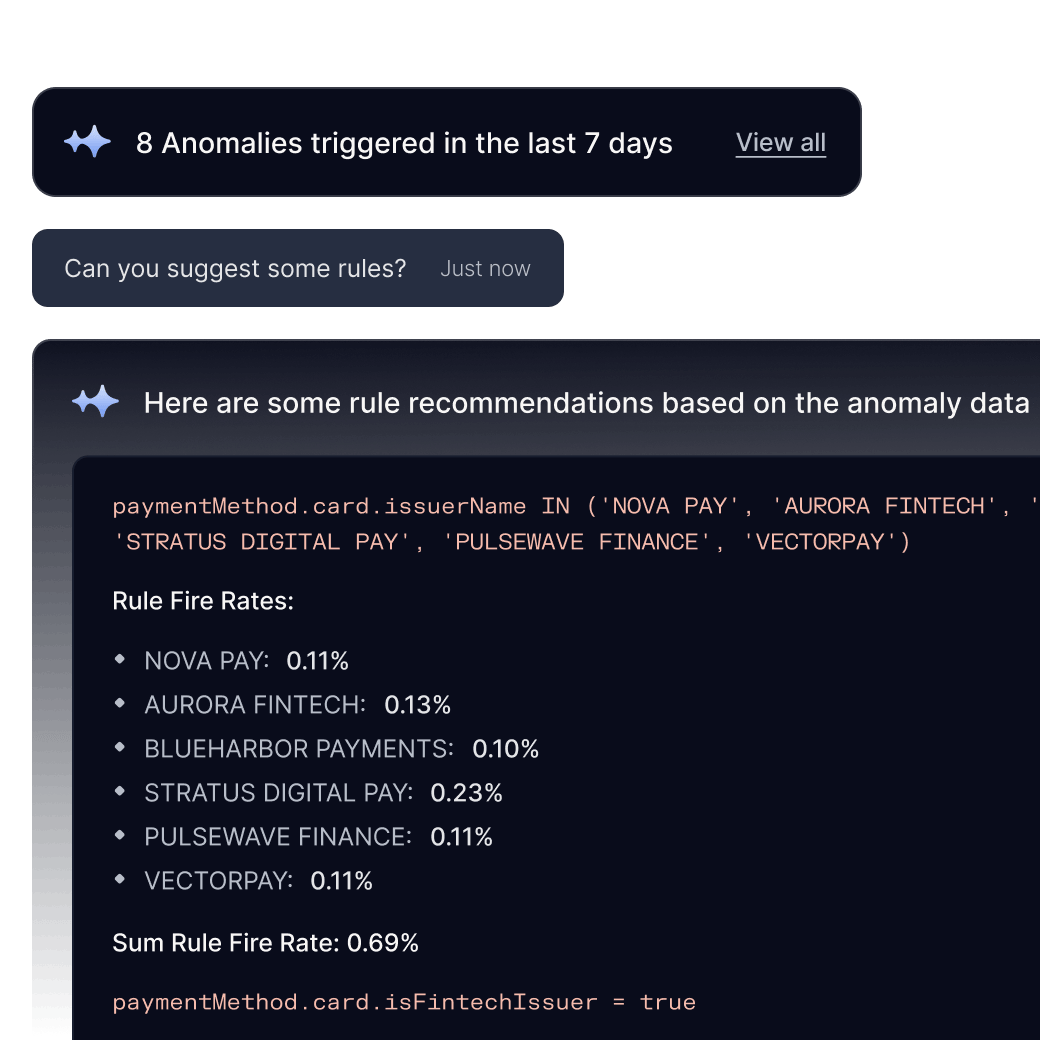Click the BLUEHARBOR PAYMENTS bullet marker
The image size is (1040, 1040).
pos(119,748)
